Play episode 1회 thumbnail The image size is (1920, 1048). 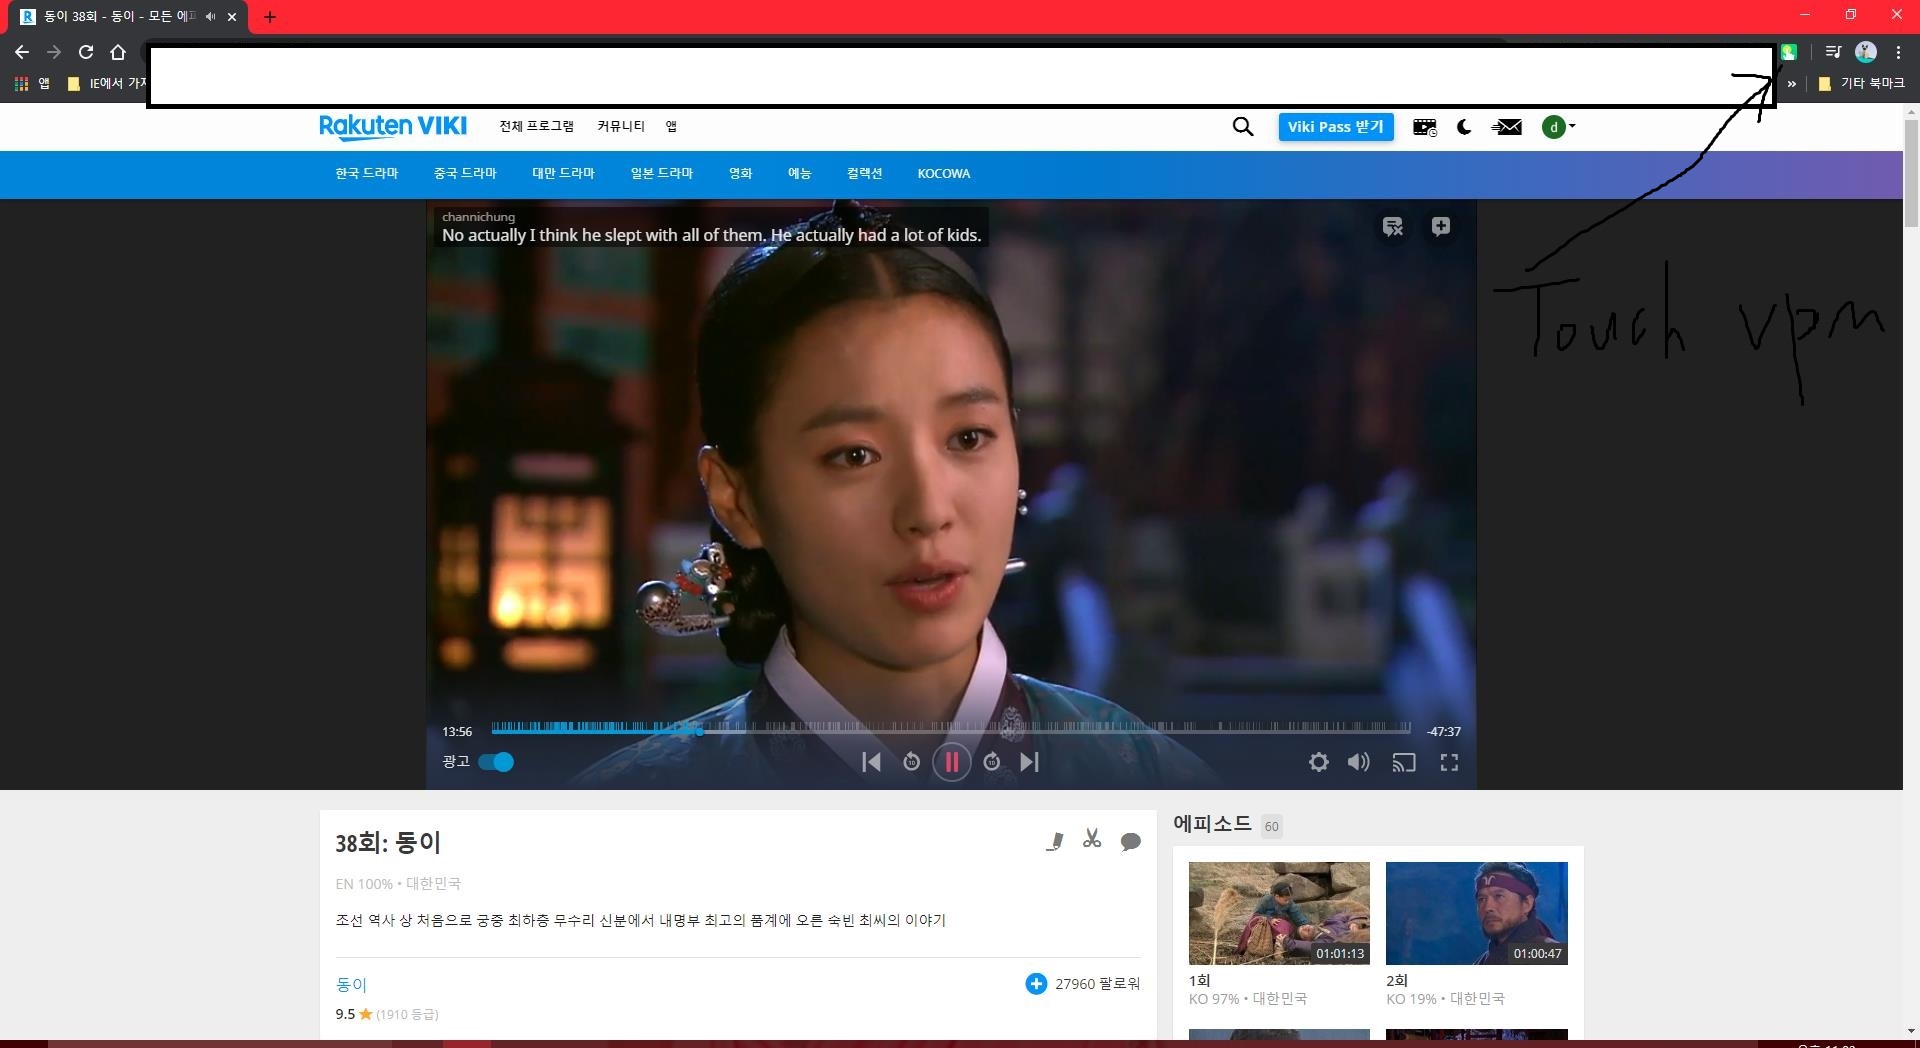1279,913
